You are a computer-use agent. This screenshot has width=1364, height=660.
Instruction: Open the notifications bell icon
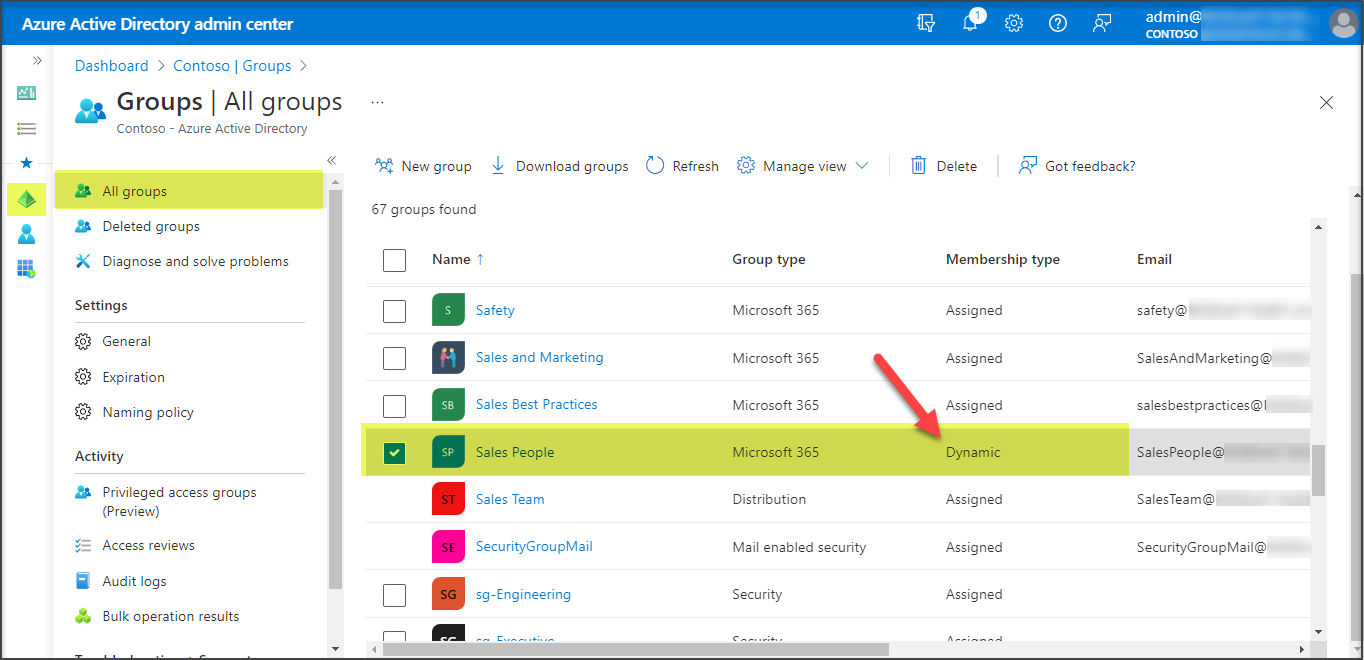970,23
